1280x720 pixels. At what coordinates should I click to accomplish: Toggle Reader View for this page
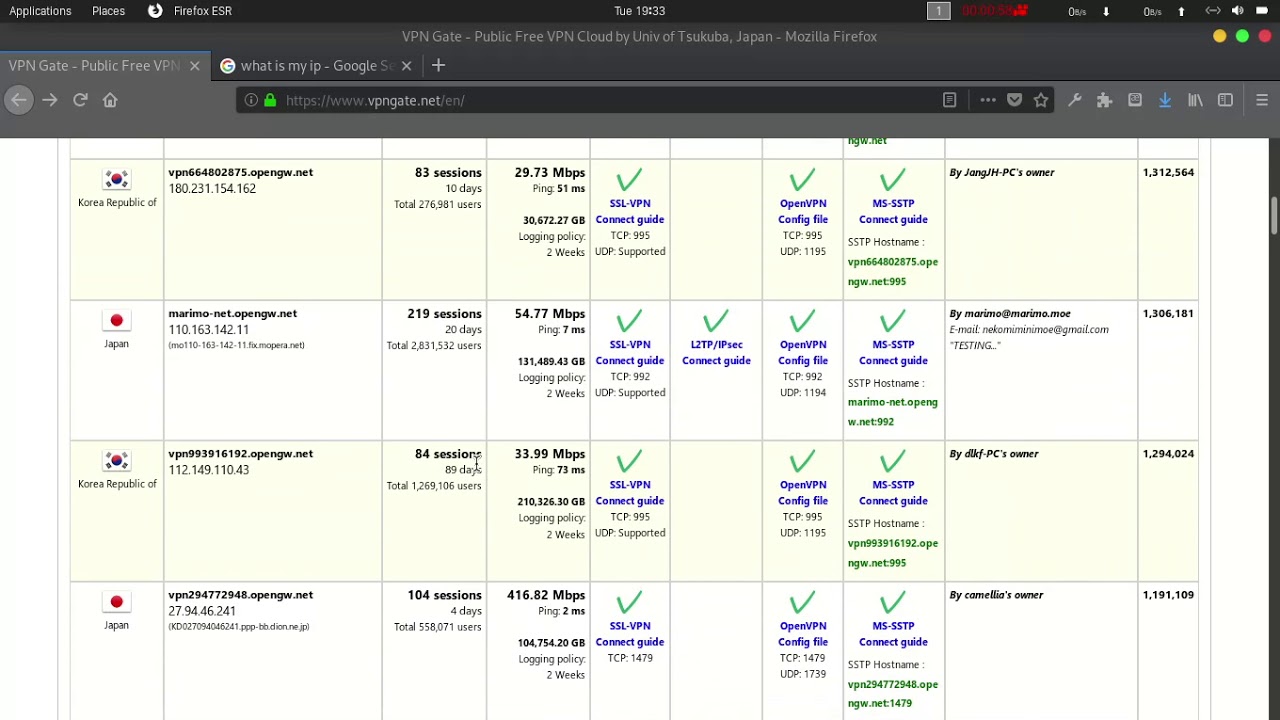click(949, 100)
